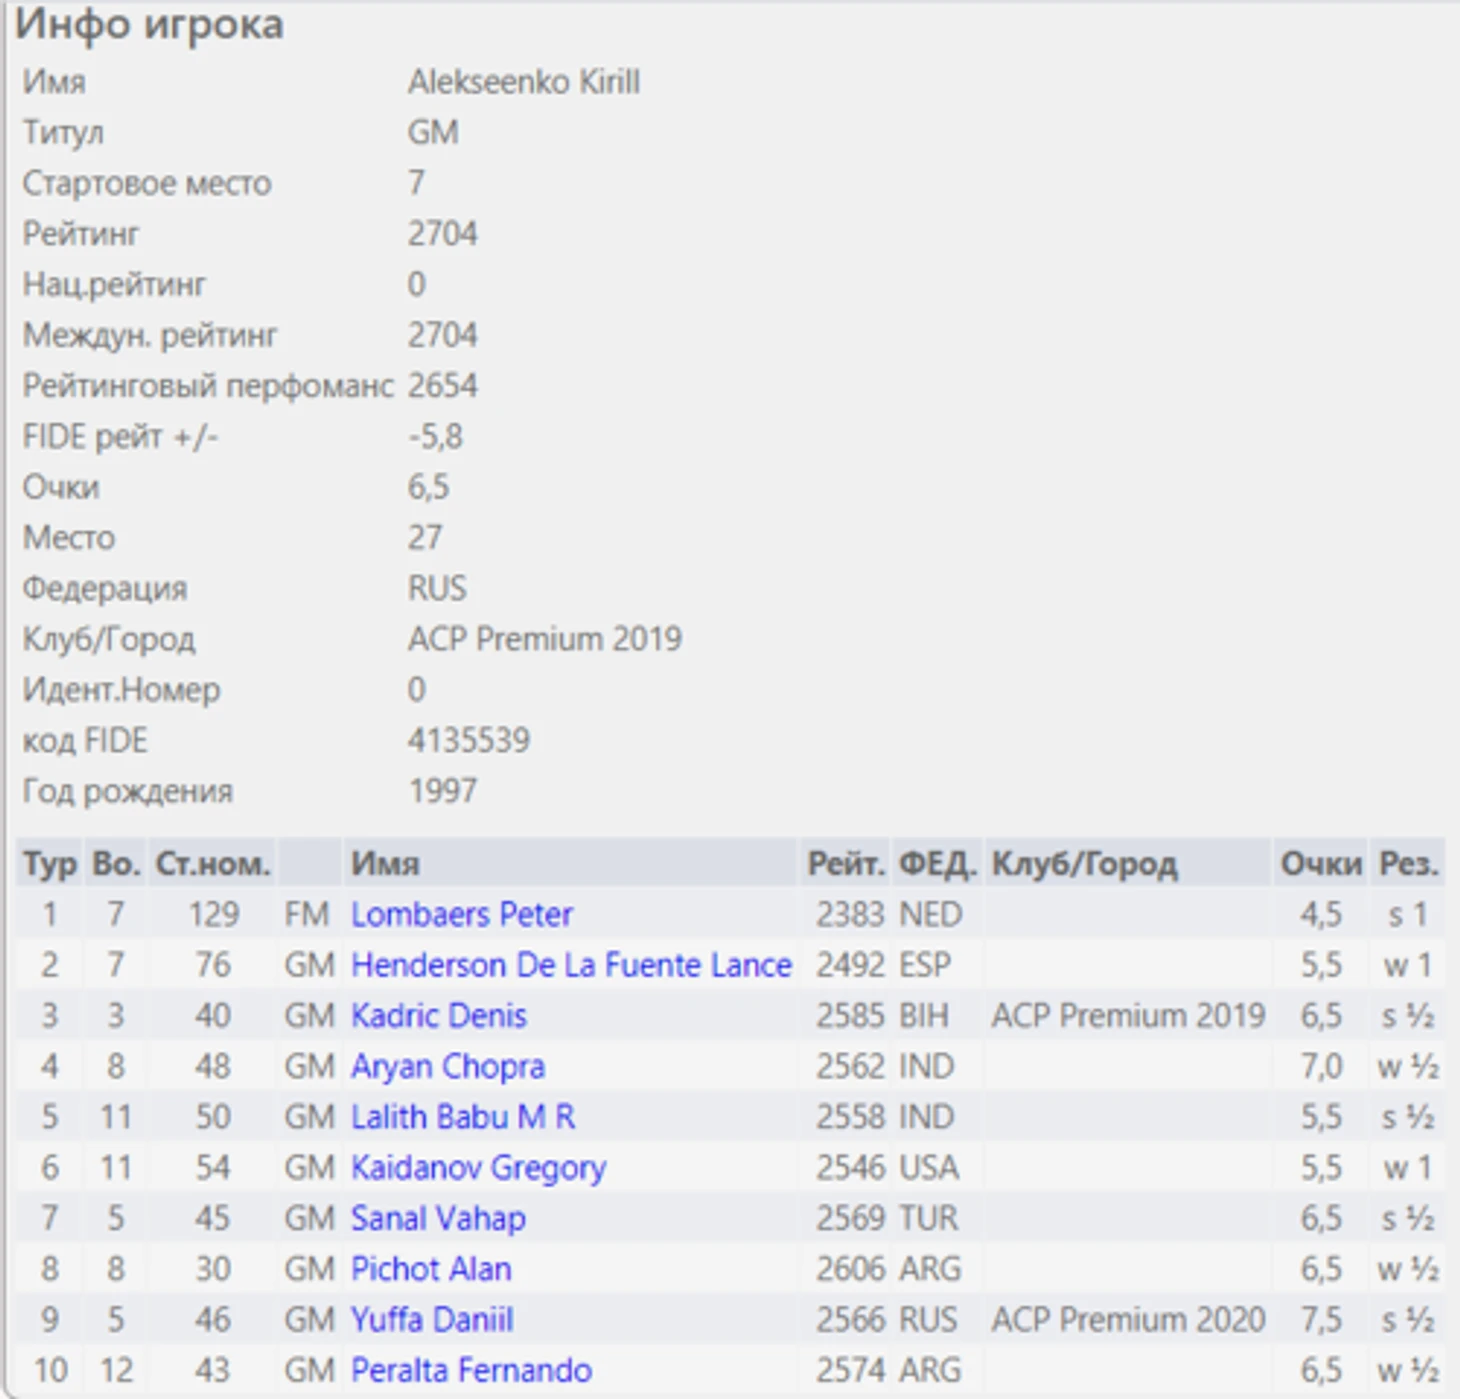Viewport: 1460px width, 1399px height.
Task: Open Lombaers Peter player link
Action: tap(461, 914)
